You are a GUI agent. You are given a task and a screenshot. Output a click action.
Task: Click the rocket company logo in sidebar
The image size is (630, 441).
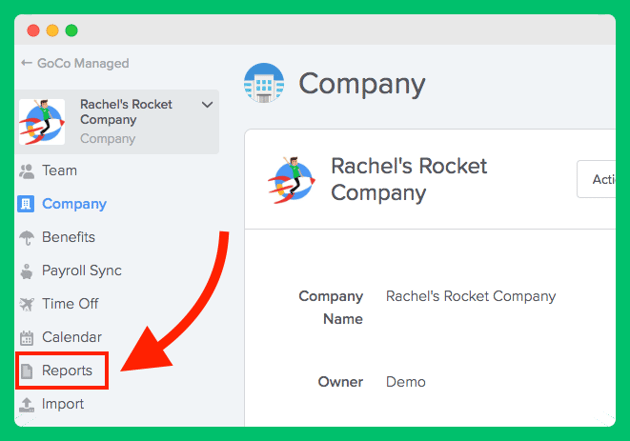pyautogui.click(x=42, y=122)
